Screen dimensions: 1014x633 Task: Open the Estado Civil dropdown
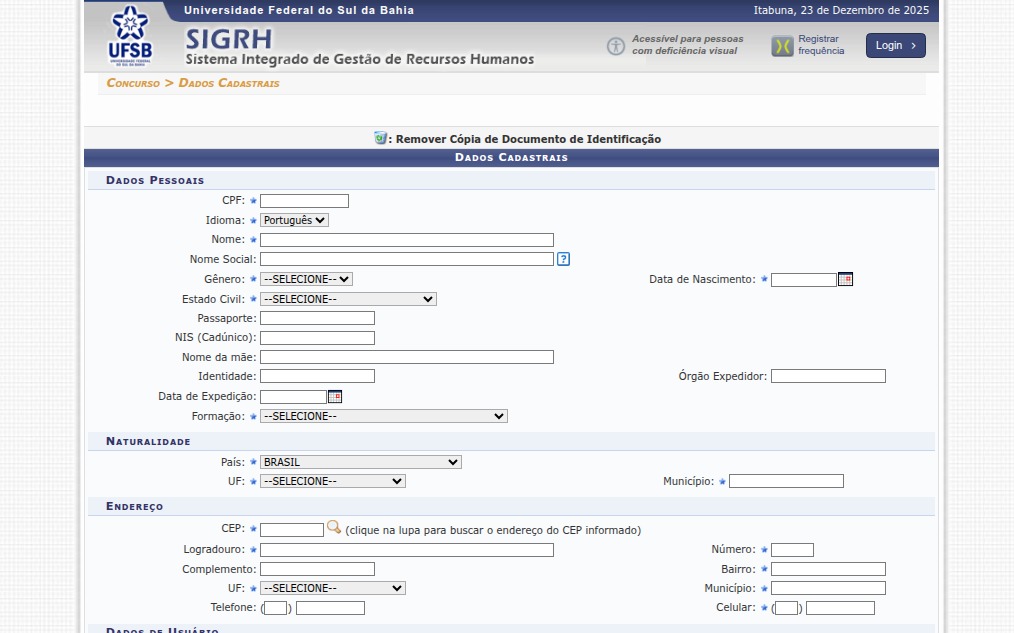click(348, 299)
